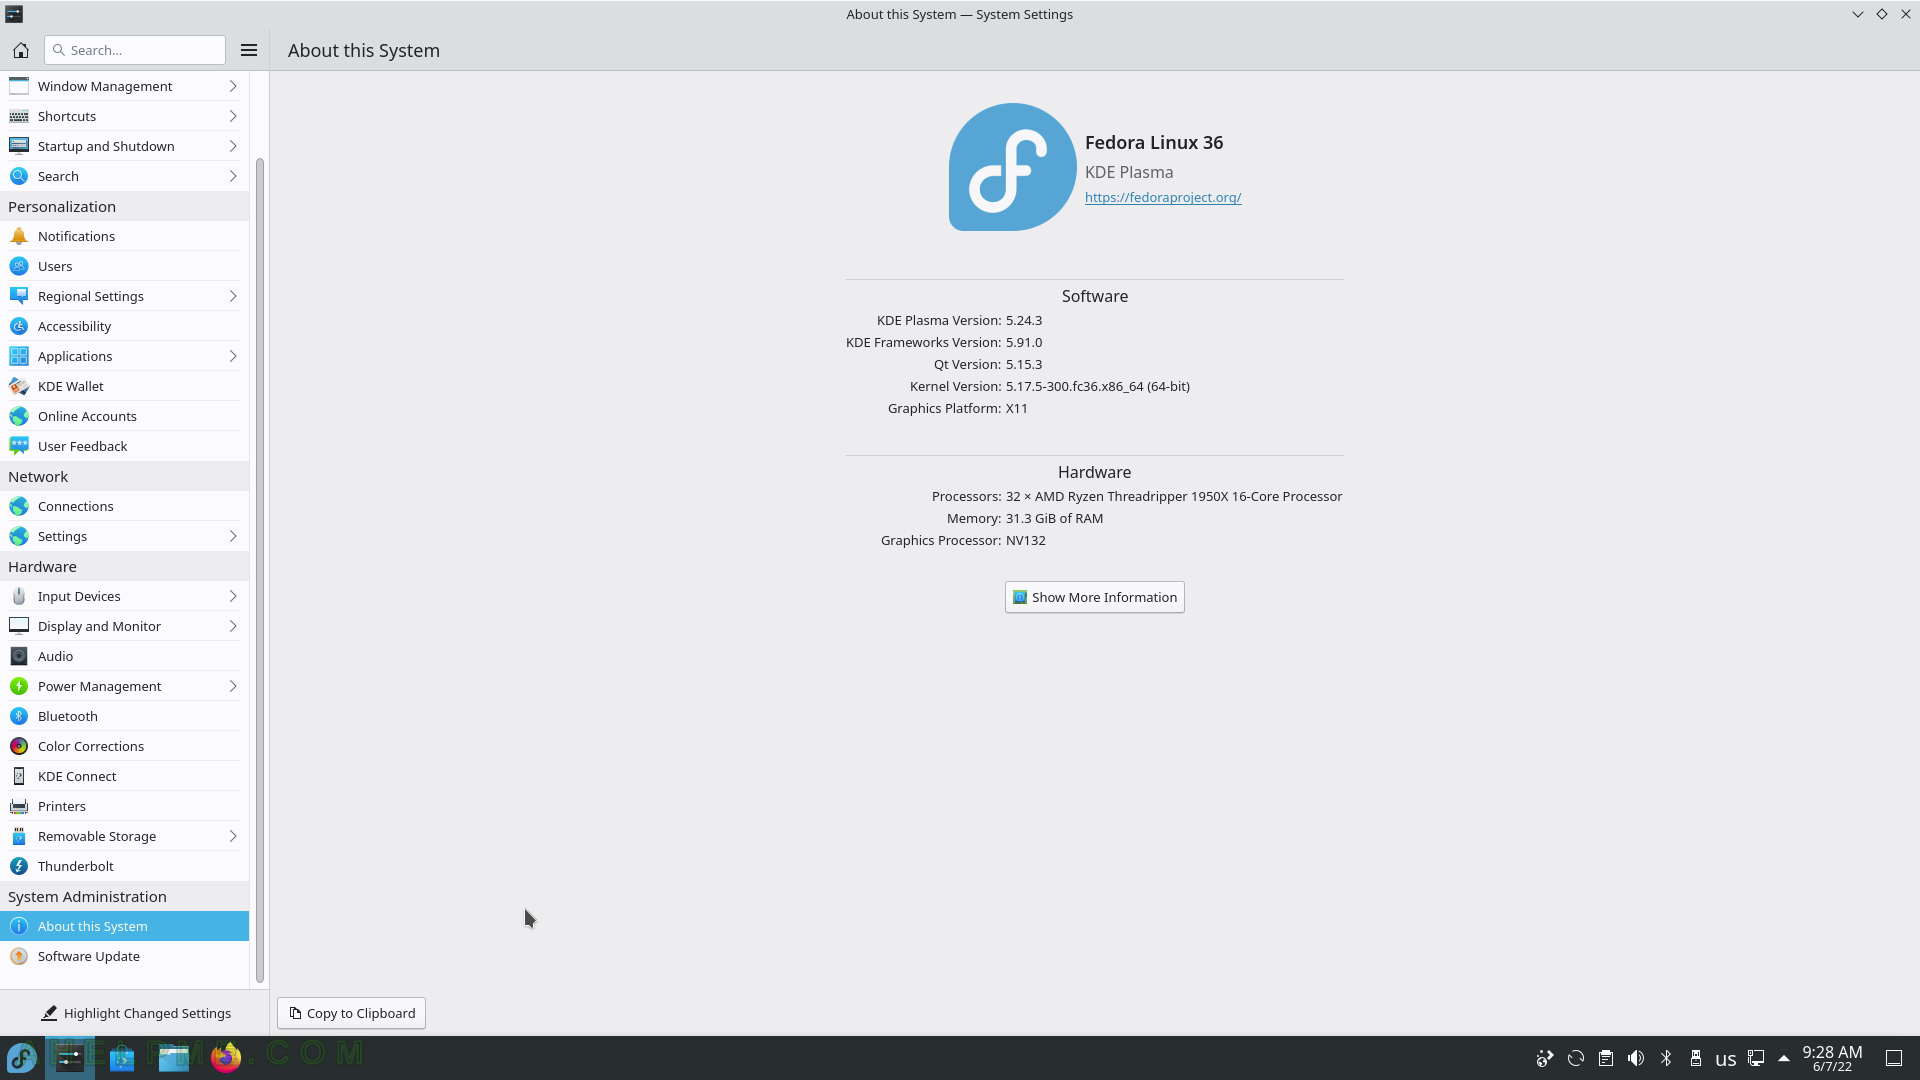Open the Fedora application launcher in taskbar
1920x1080 pixels.
[x=22, y=1057]
